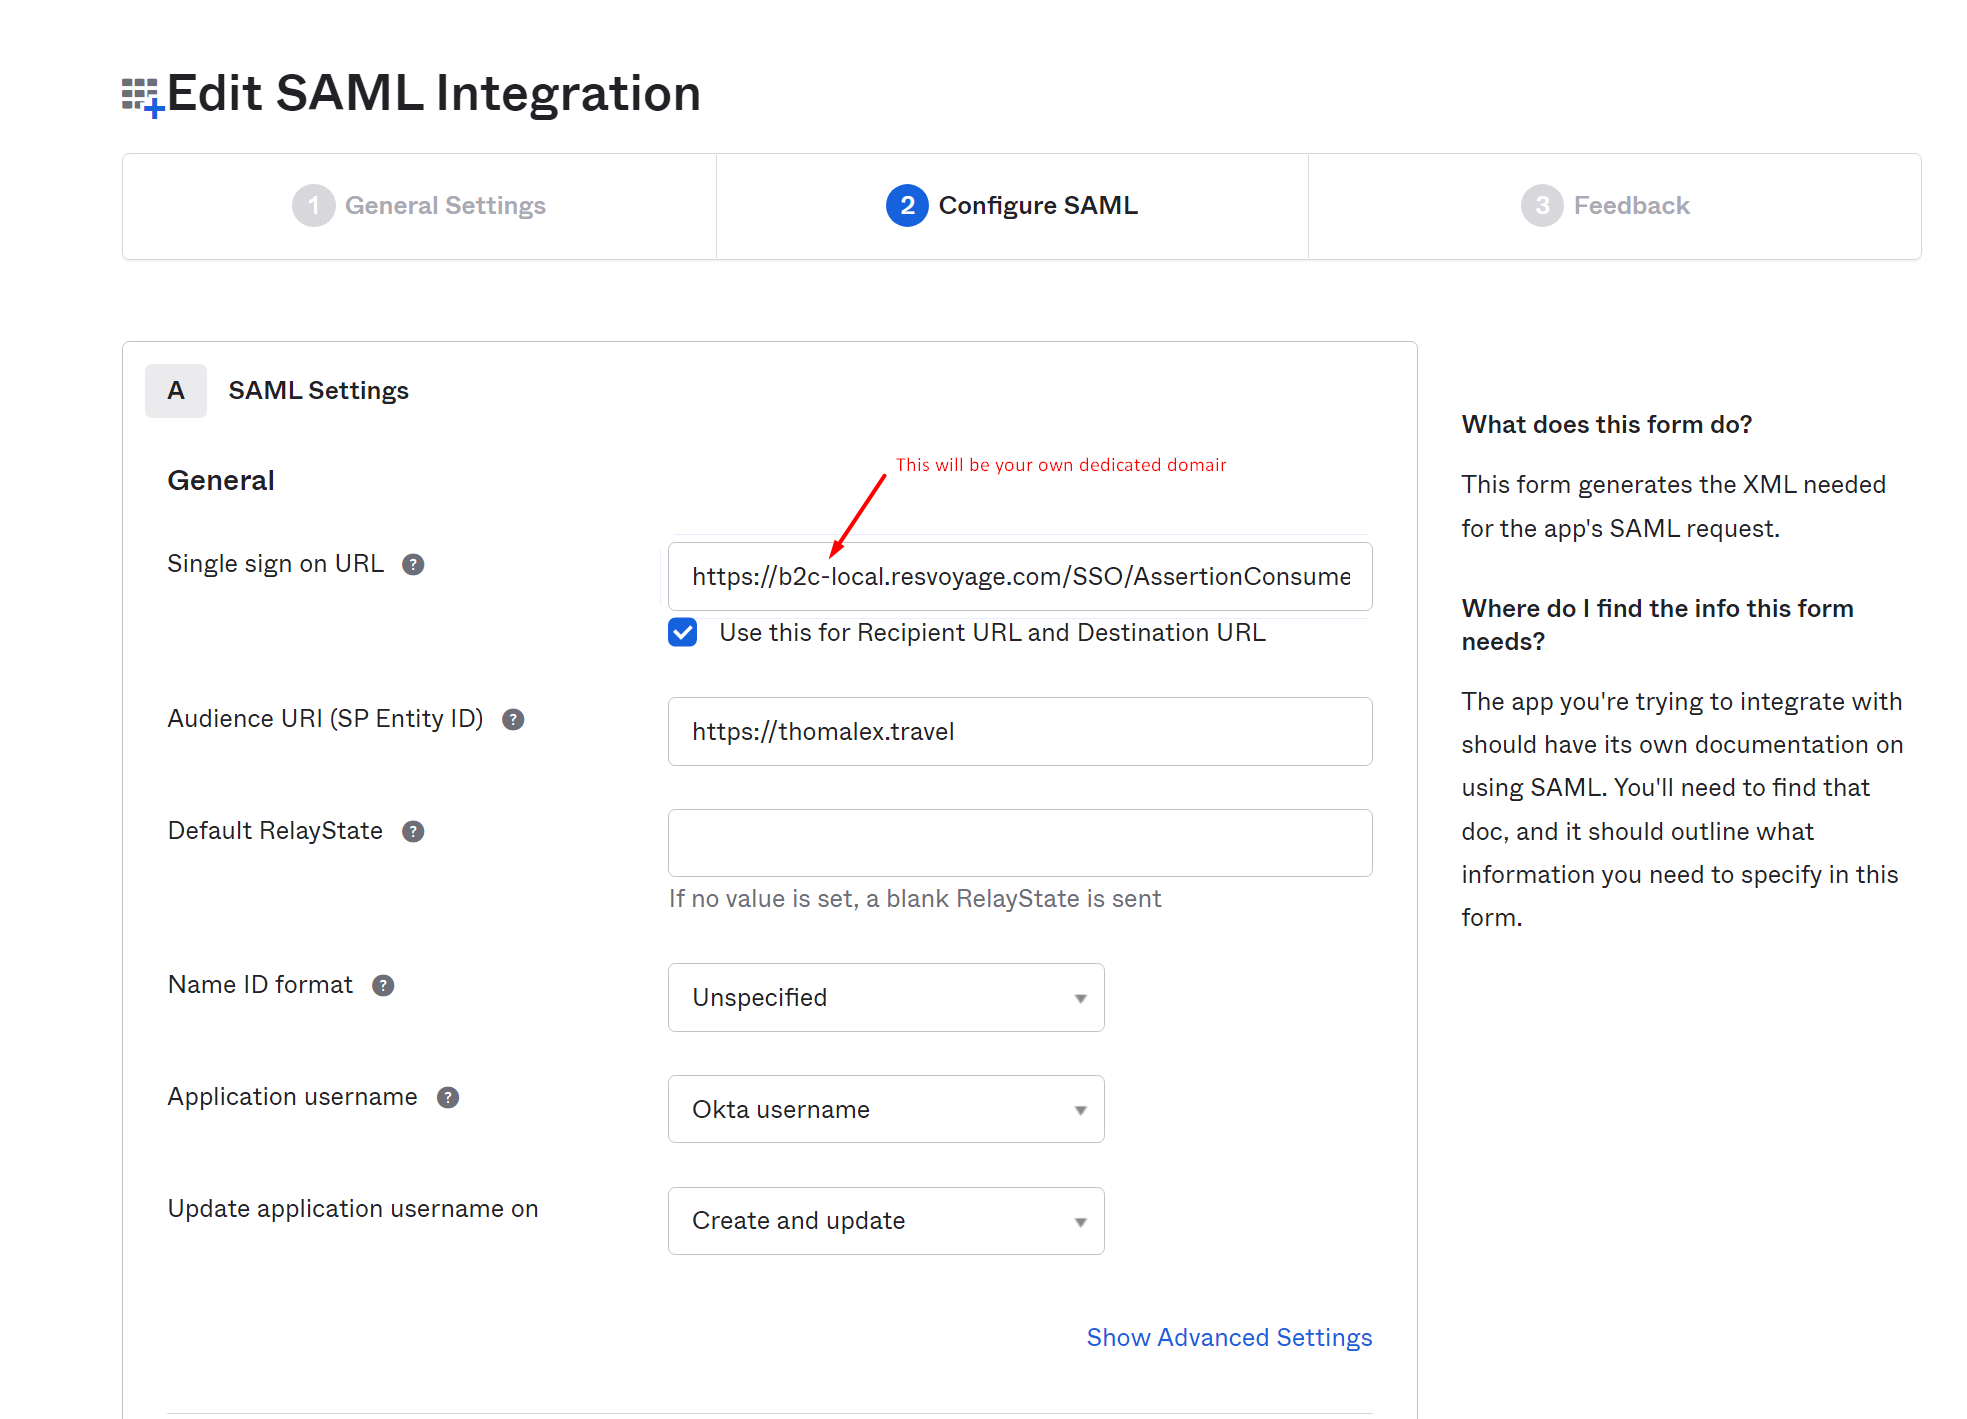The width and height of the screenshot is (1967, 1419).
Task: Focus the empty Default RelayState field
Action: point(1019,844)
